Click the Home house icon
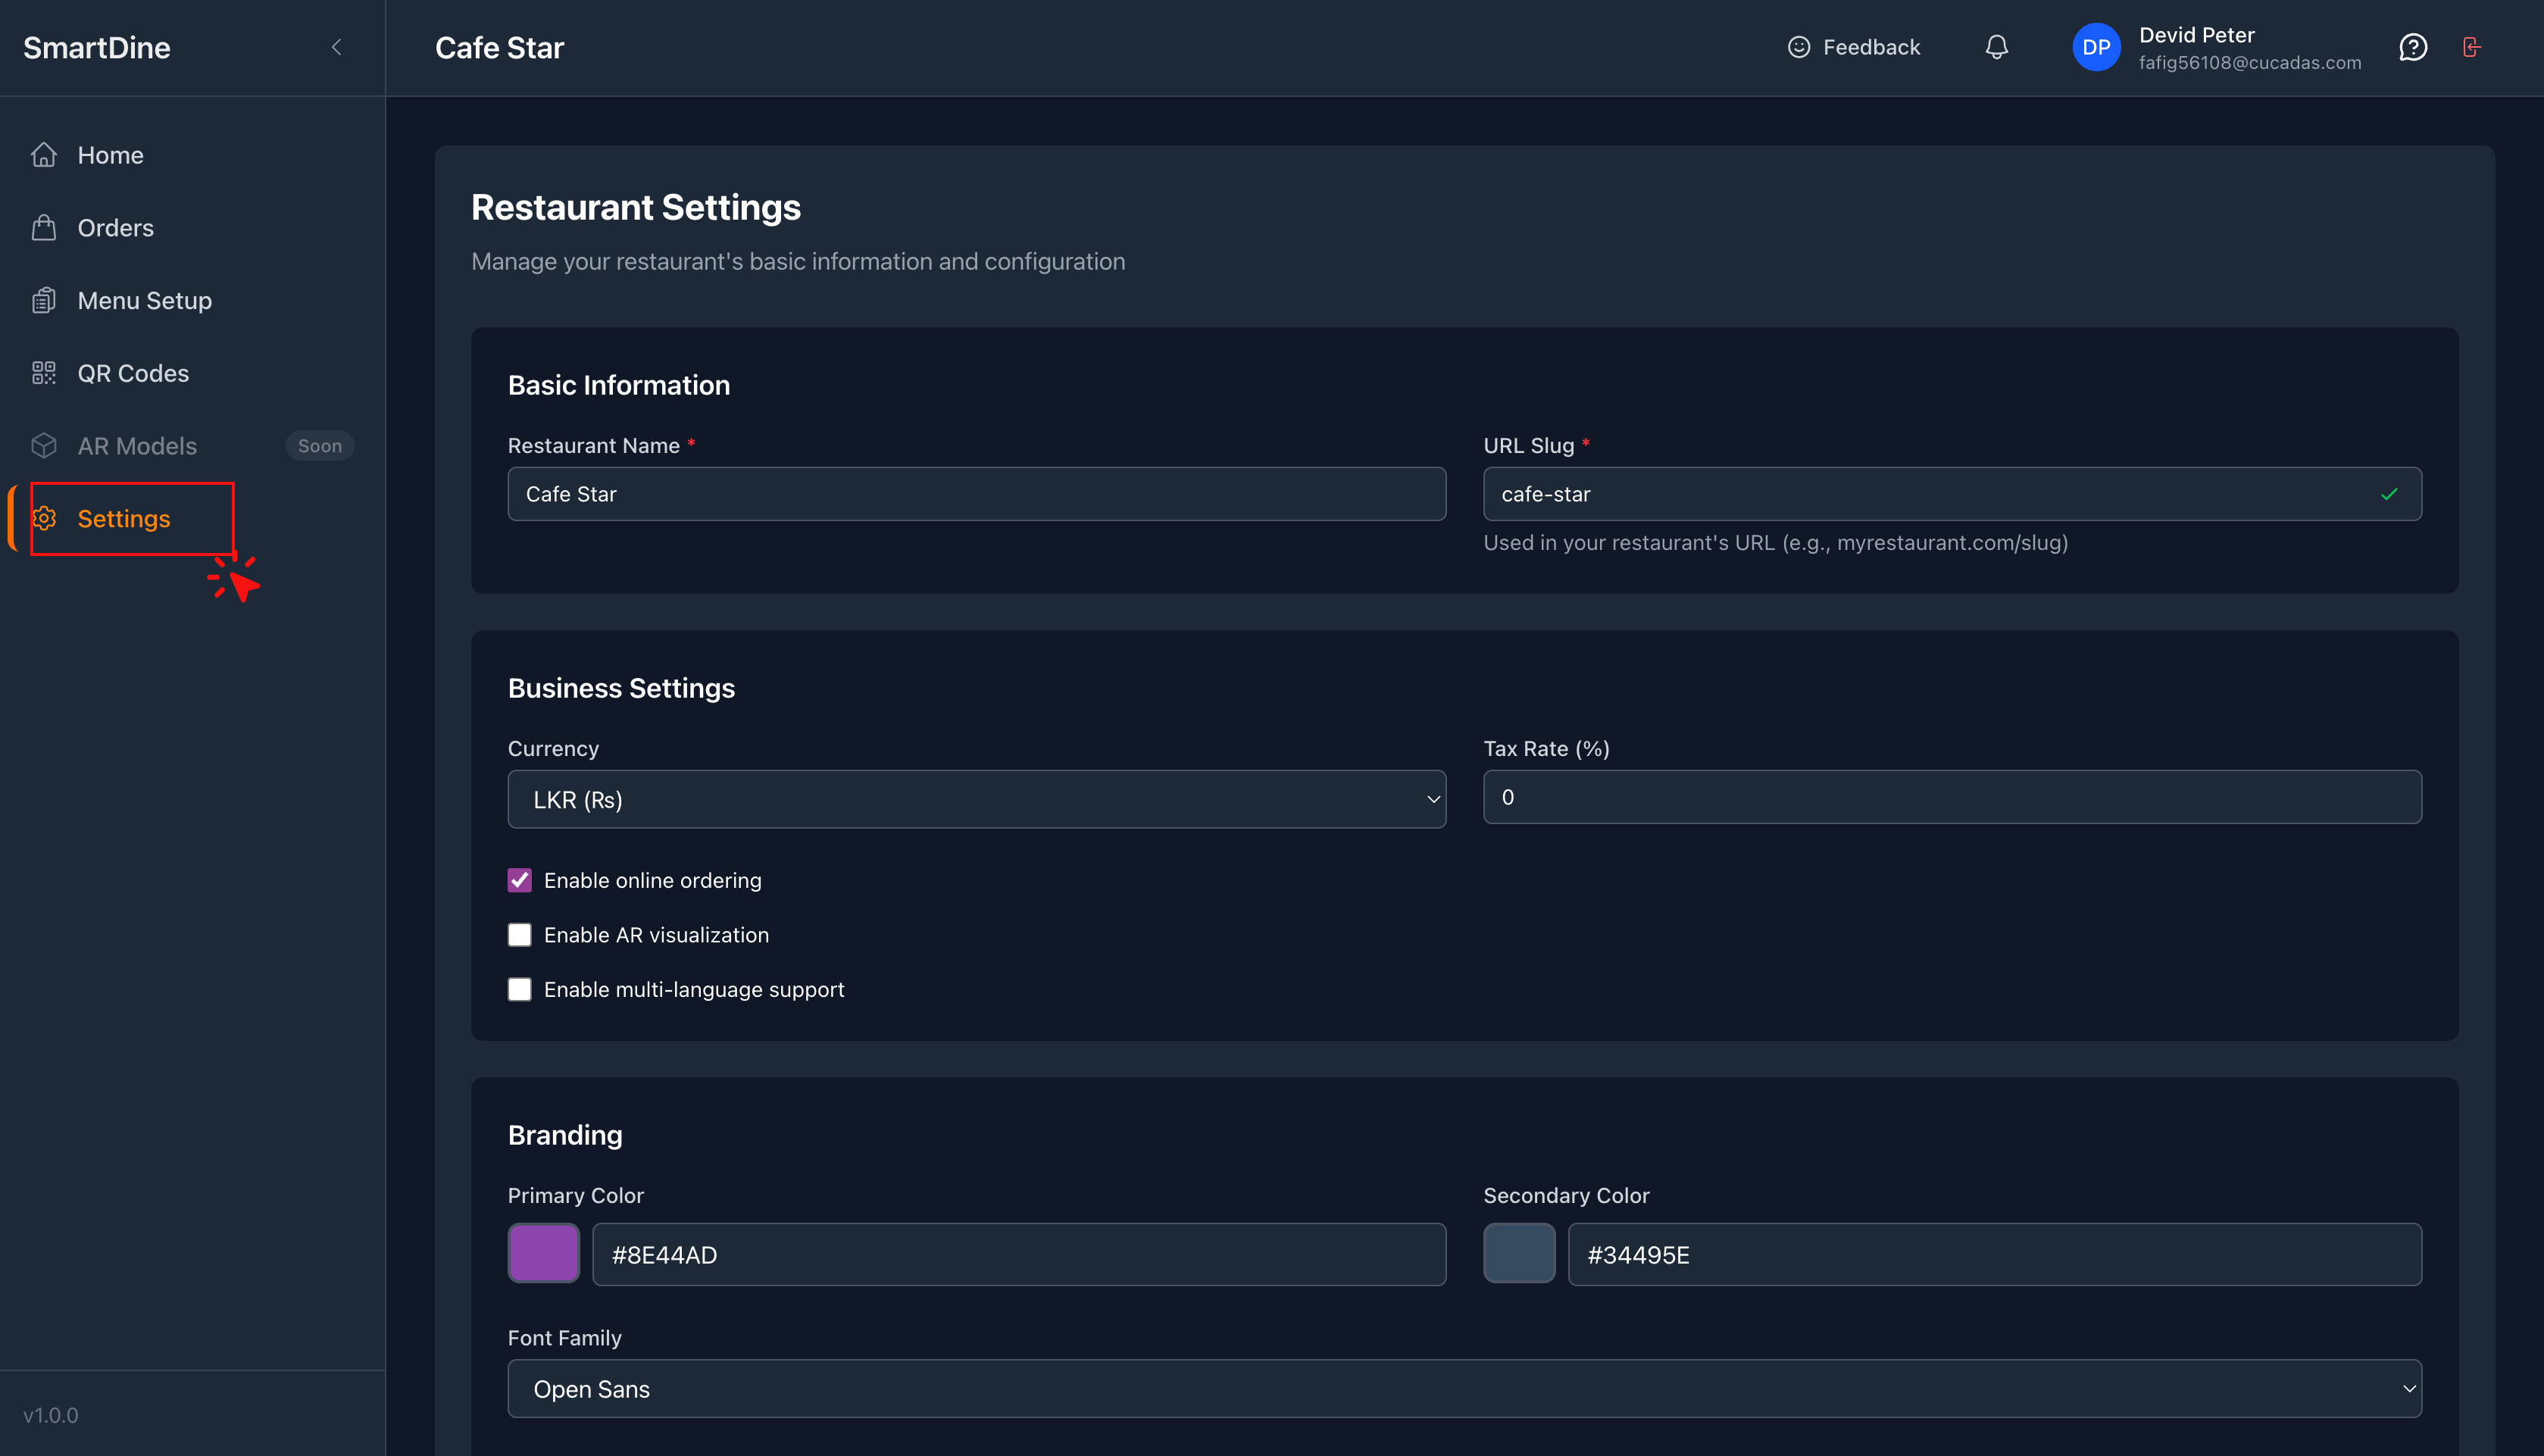 pyautogui.click(x=44, y=155)
